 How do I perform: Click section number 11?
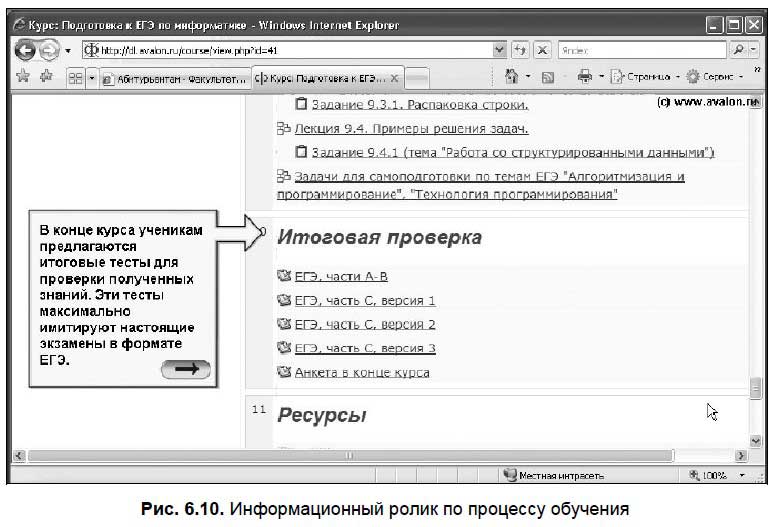259,409
